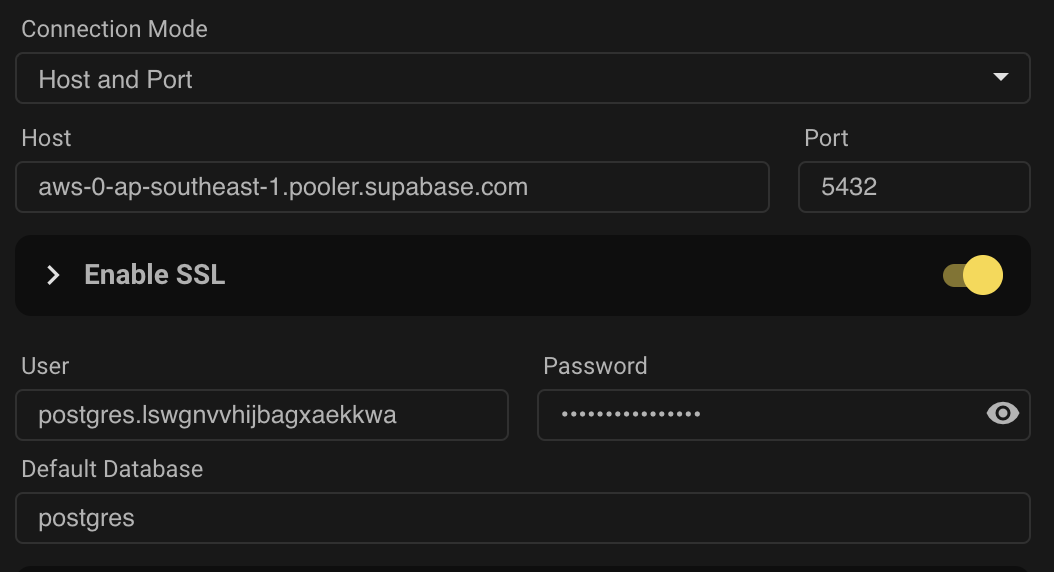Click the 'Default Database' label
Screen dimensions: 1054x572
[112, 469]
